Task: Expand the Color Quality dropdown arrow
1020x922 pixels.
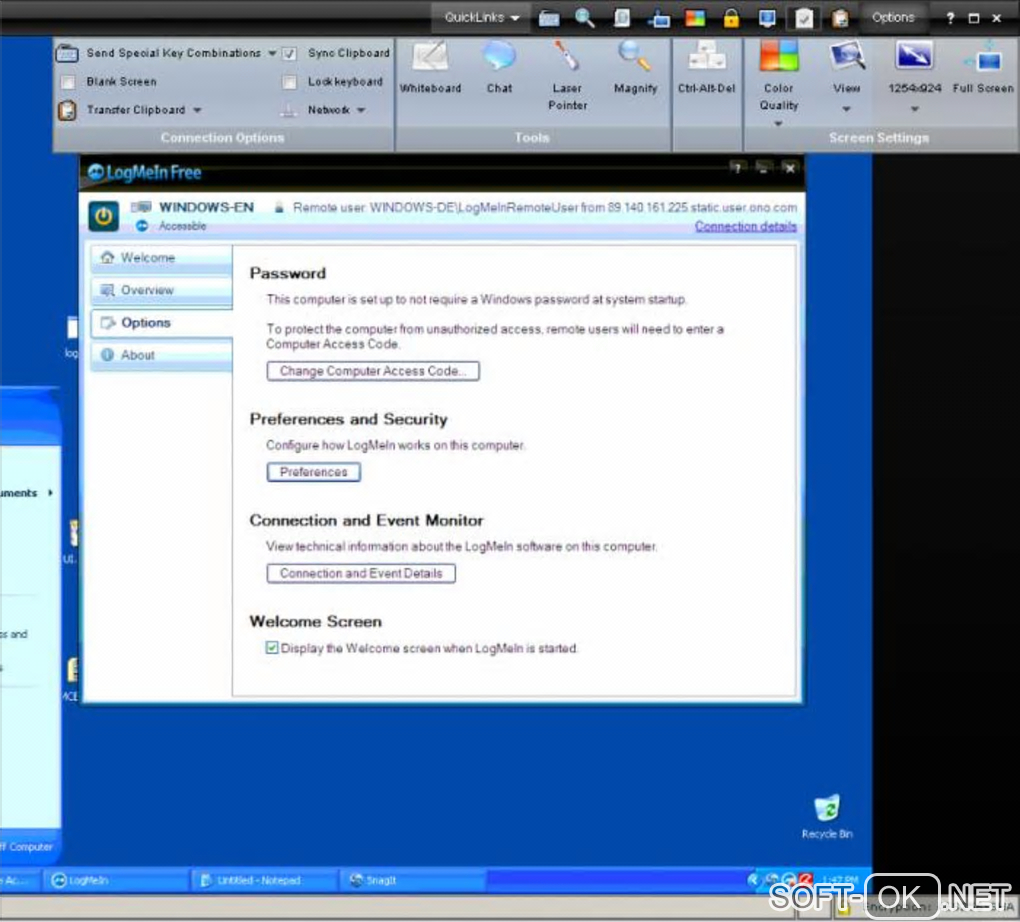Action: coord(778,124)
